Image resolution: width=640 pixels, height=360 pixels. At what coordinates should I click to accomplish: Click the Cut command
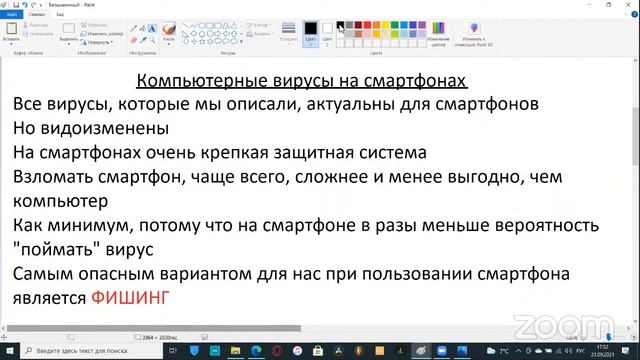point(36,25)
